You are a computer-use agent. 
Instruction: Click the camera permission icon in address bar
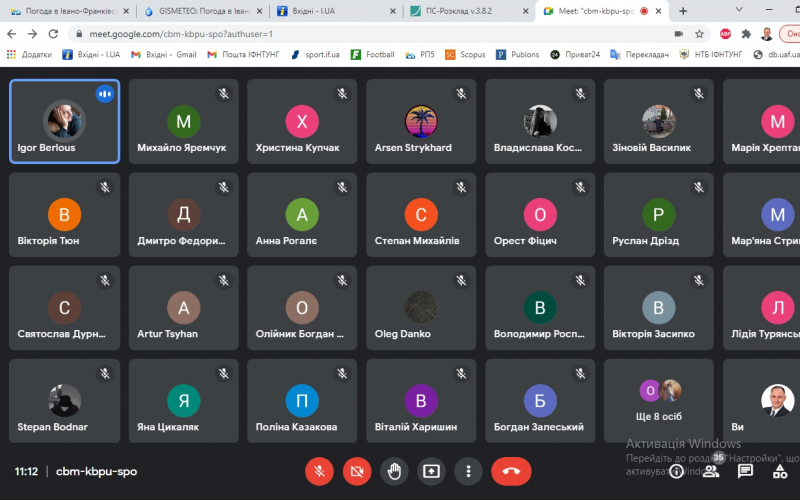click(x=679, y=34)
